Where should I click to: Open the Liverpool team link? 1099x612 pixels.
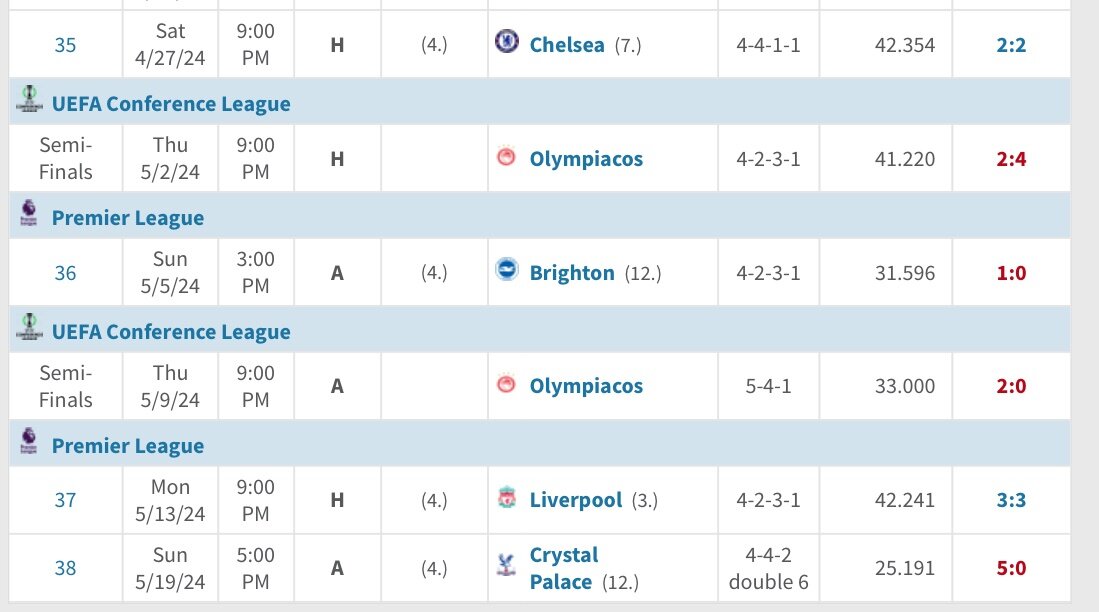tap(575, 500)
